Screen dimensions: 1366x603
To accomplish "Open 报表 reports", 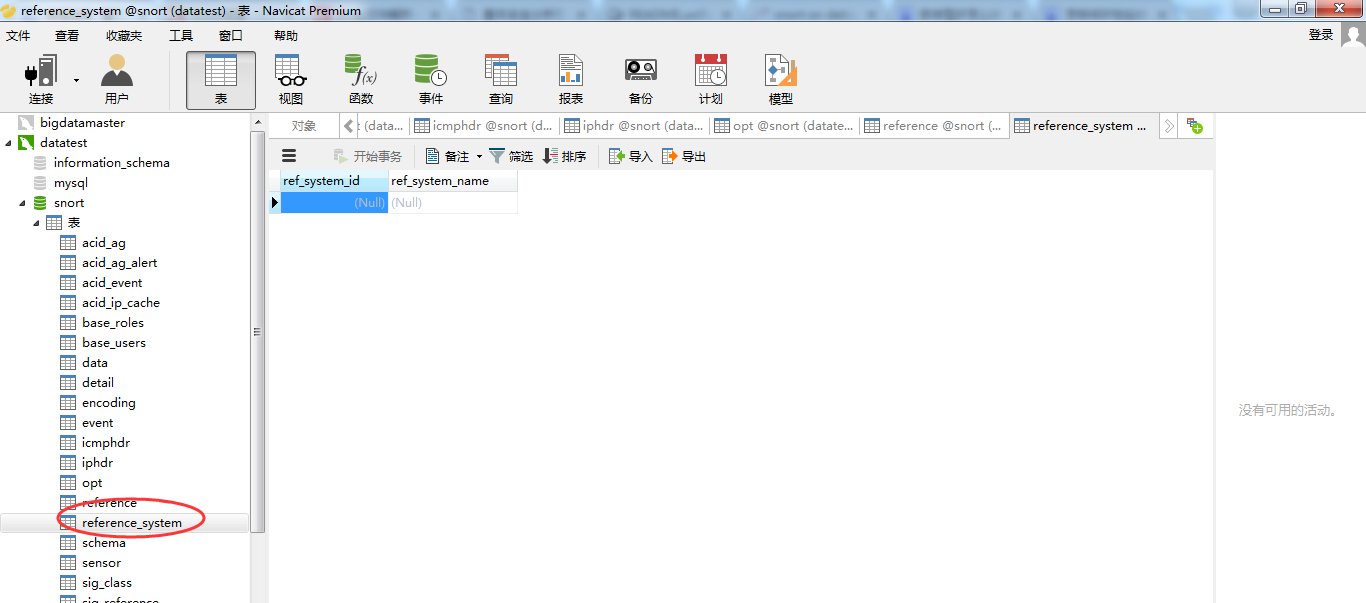I will [x=571, y=80].
